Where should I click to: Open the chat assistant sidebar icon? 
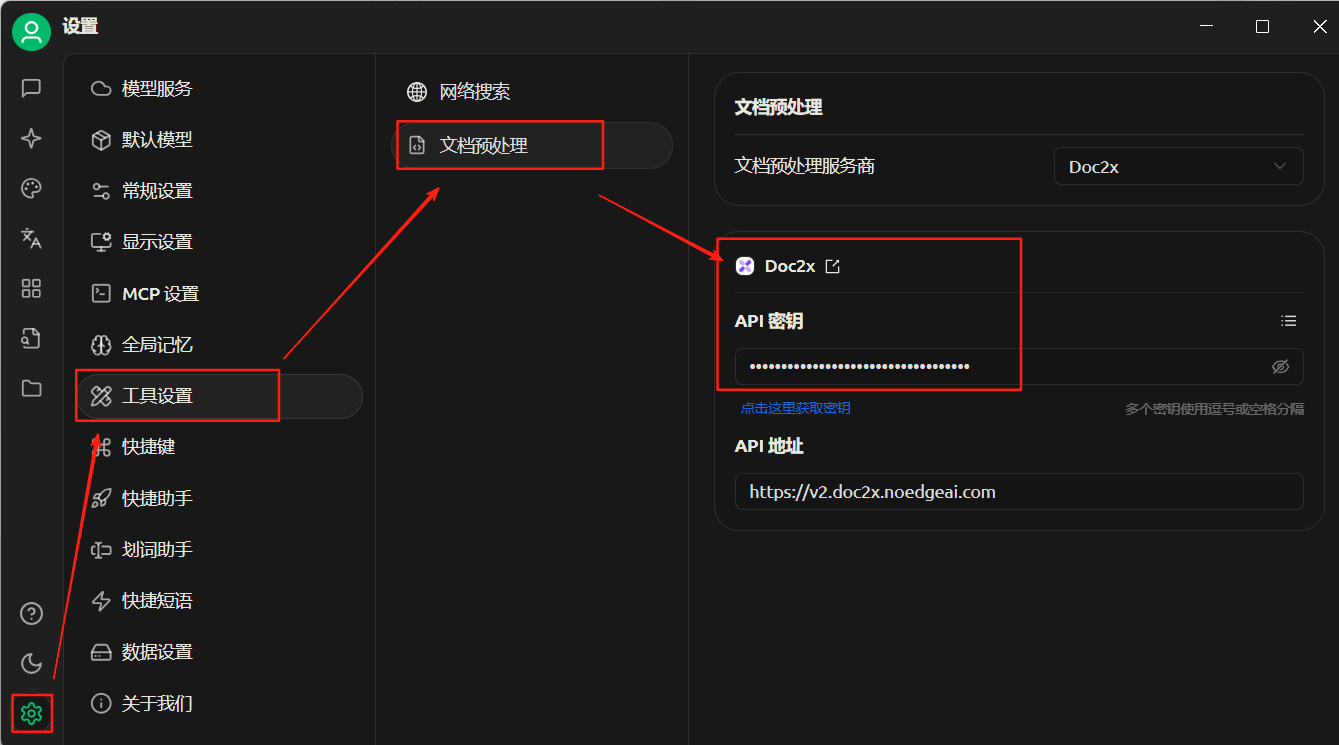click(31, 88)
